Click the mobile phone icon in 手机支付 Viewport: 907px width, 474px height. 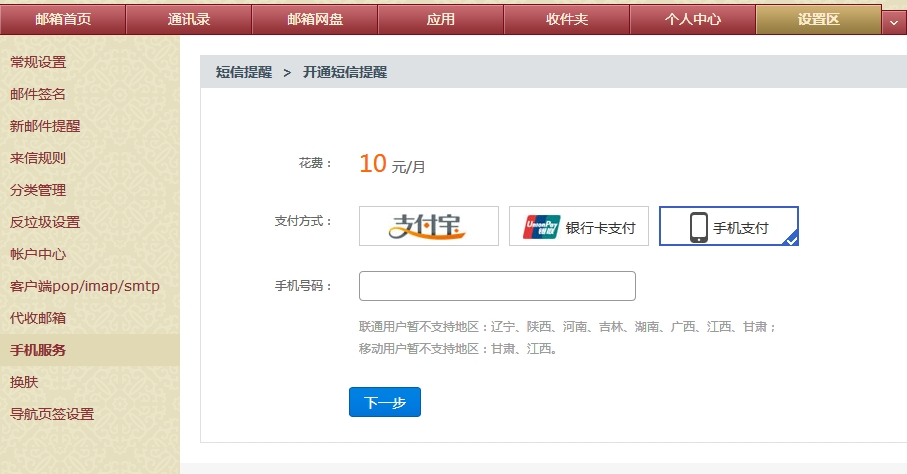699,227
